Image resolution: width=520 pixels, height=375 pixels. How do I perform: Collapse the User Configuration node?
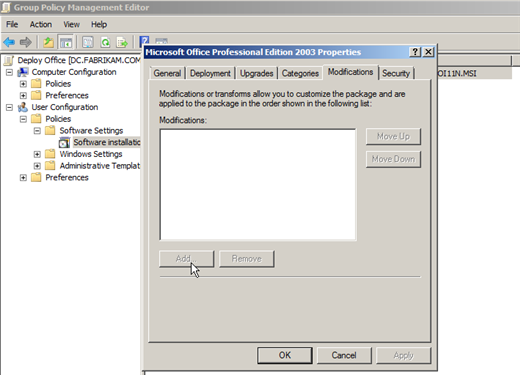(9, 107)
